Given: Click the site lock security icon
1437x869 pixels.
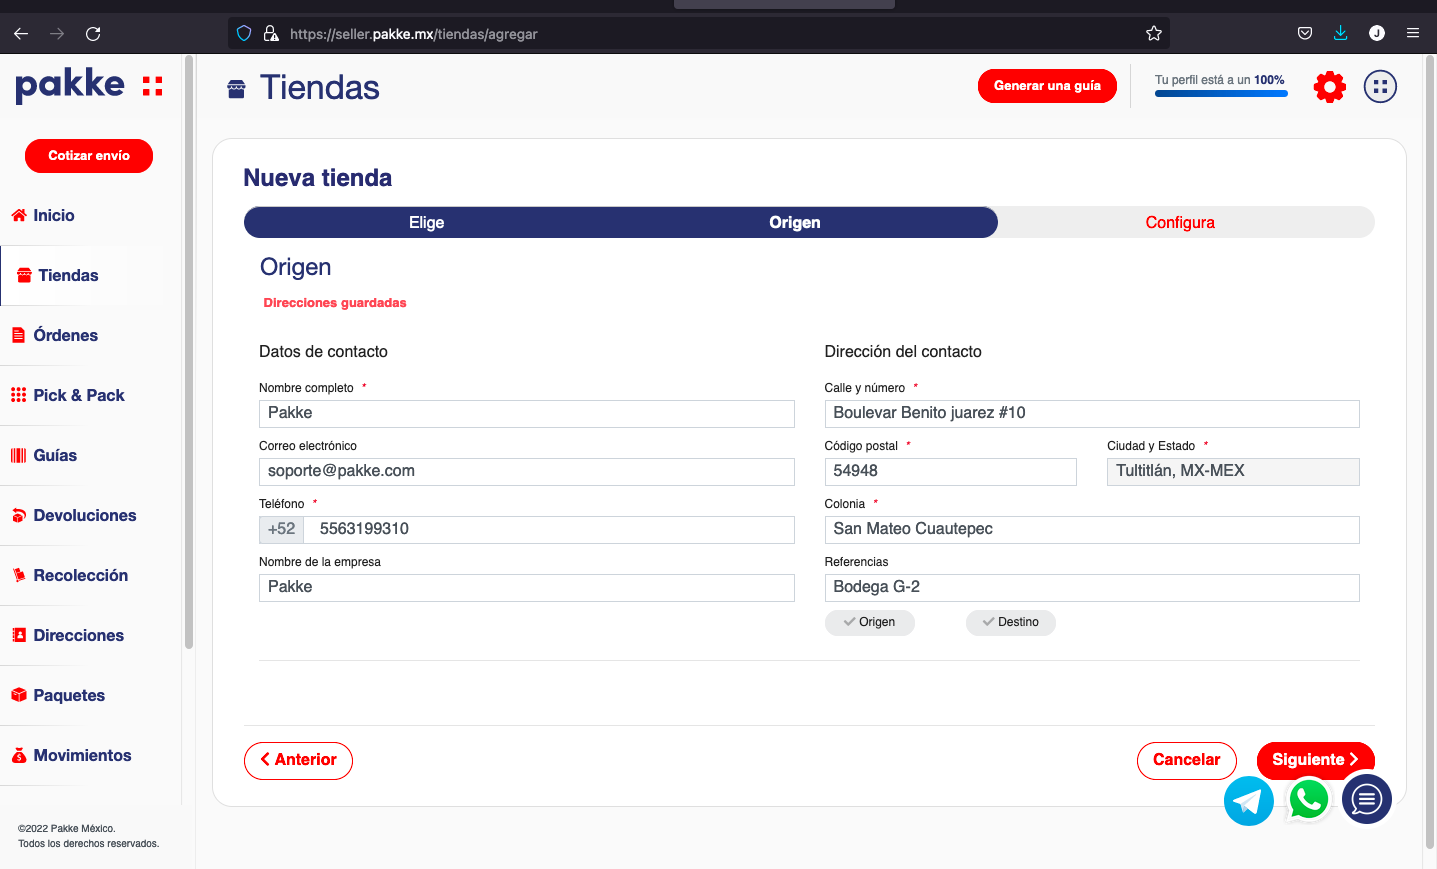Looking at the screenshot, I should click(271, 33).
